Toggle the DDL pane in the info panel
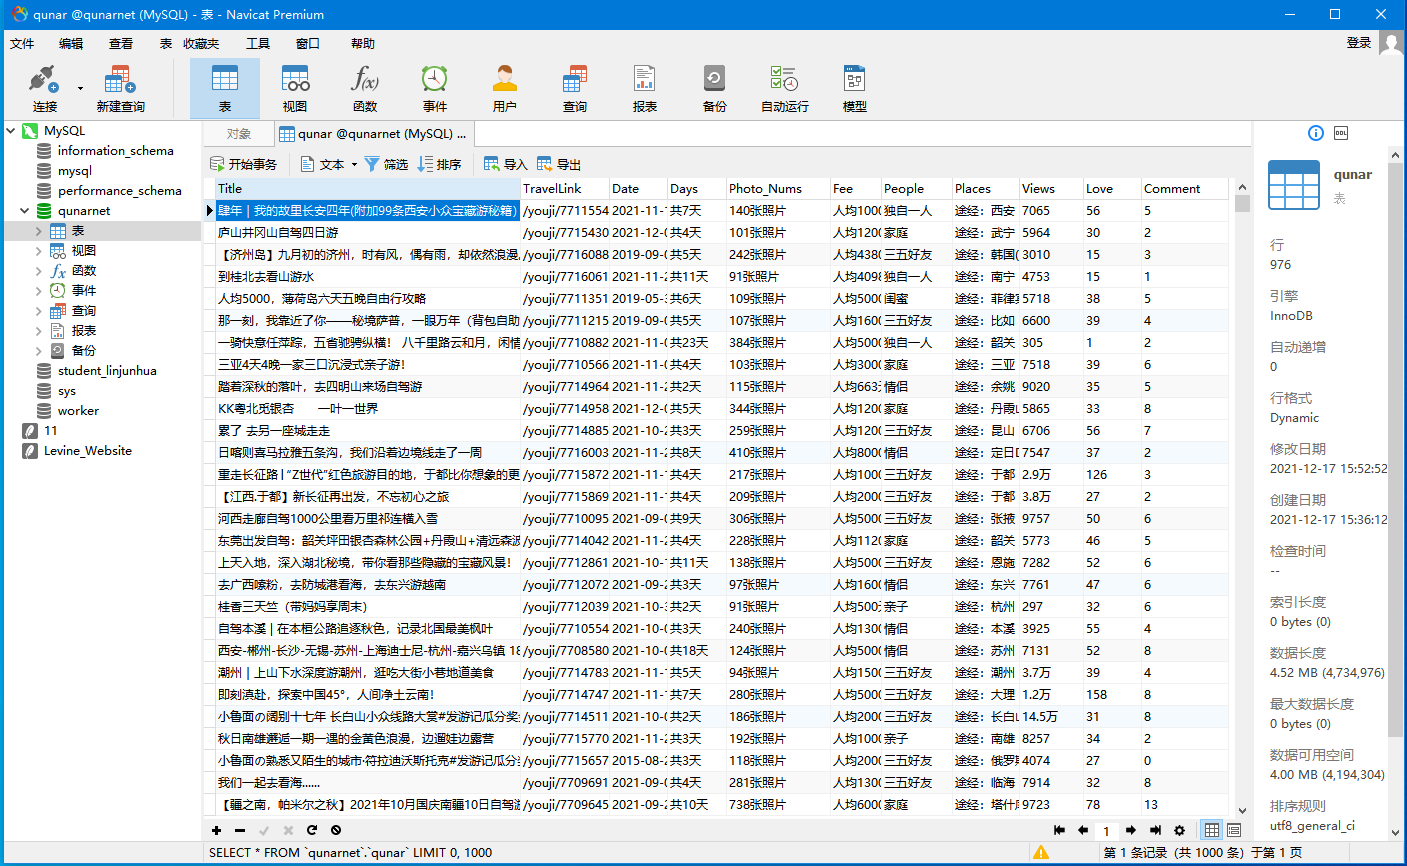 click(x=1340, y=134)
